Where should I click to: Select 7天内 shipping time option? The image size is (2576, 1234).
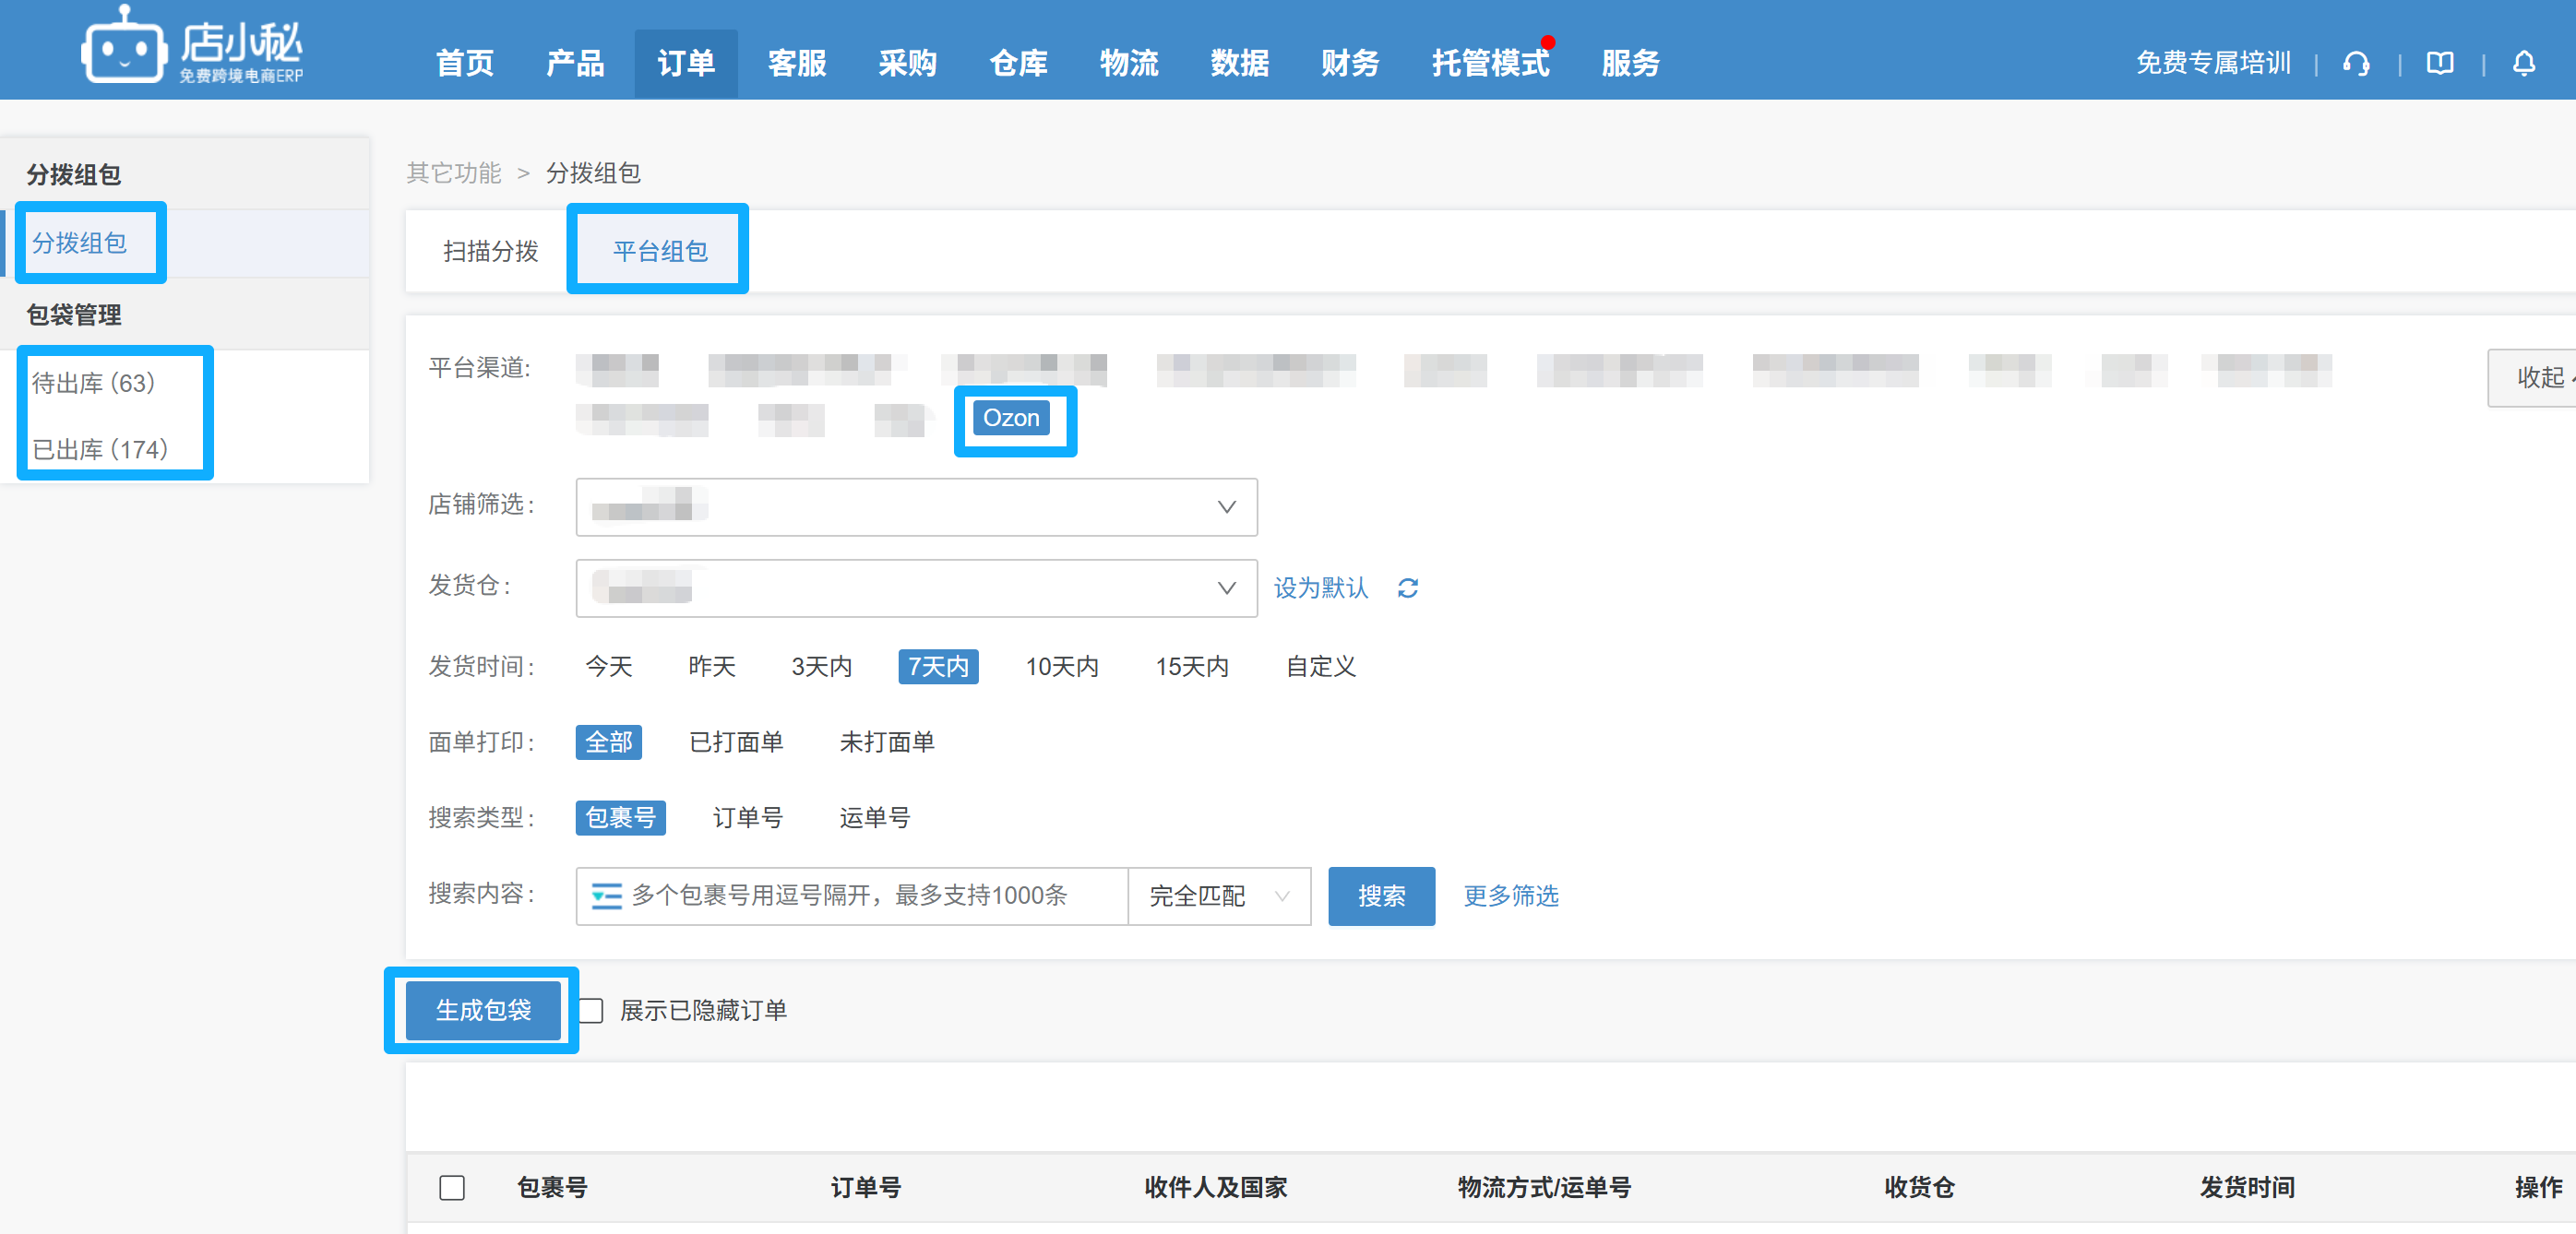[x=938, y=667]
